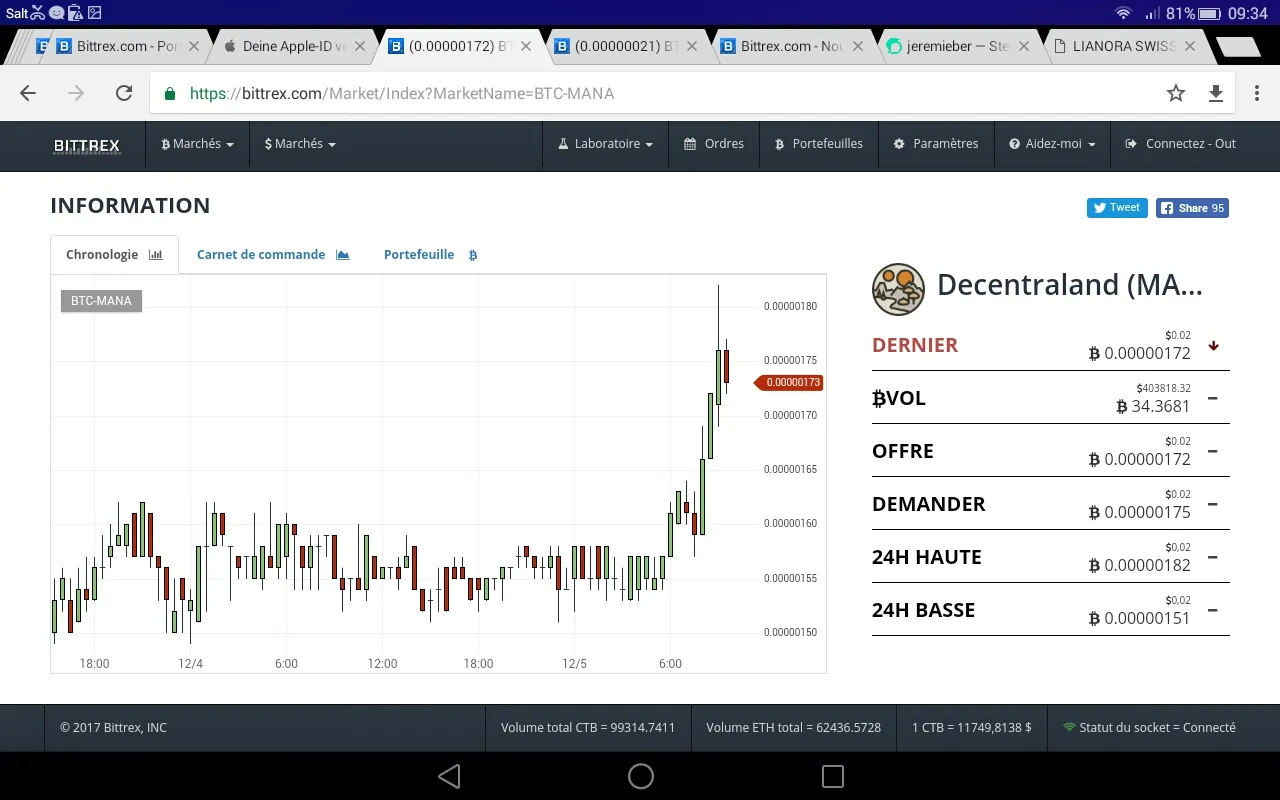Reload the page with refresh icon
Screen dimensions: 1280x800
pyautogui.click(x=124, y=93)
